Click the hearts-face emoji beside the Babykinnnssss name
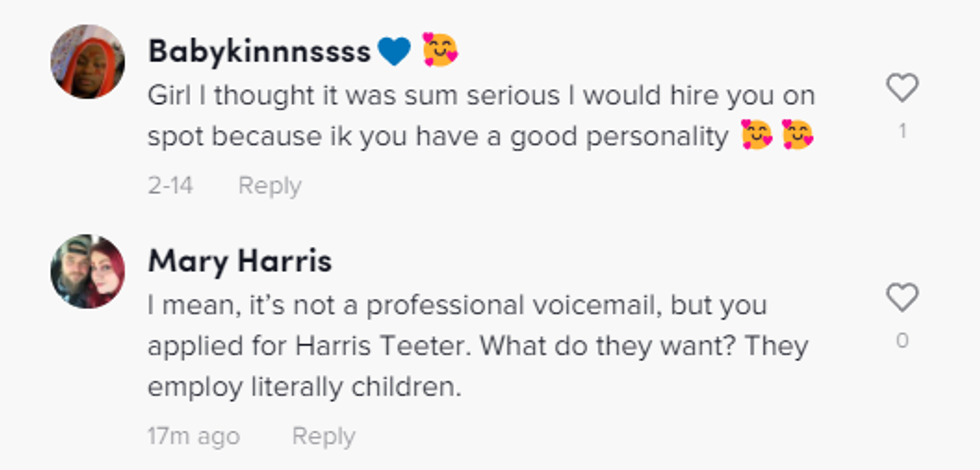Screen dimensions: 980x470 pyautogui.click(x=439, y=50)
